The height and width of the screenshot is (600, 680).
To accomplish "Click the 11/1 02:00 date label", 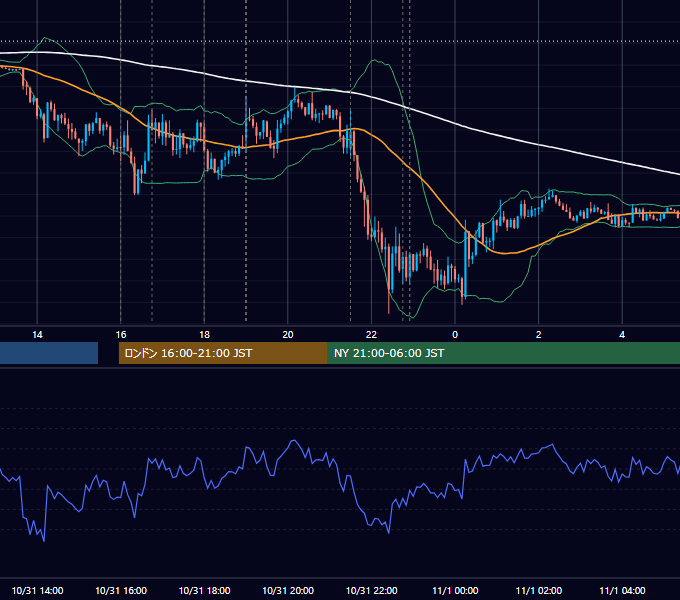I will [x=538, y=590].
